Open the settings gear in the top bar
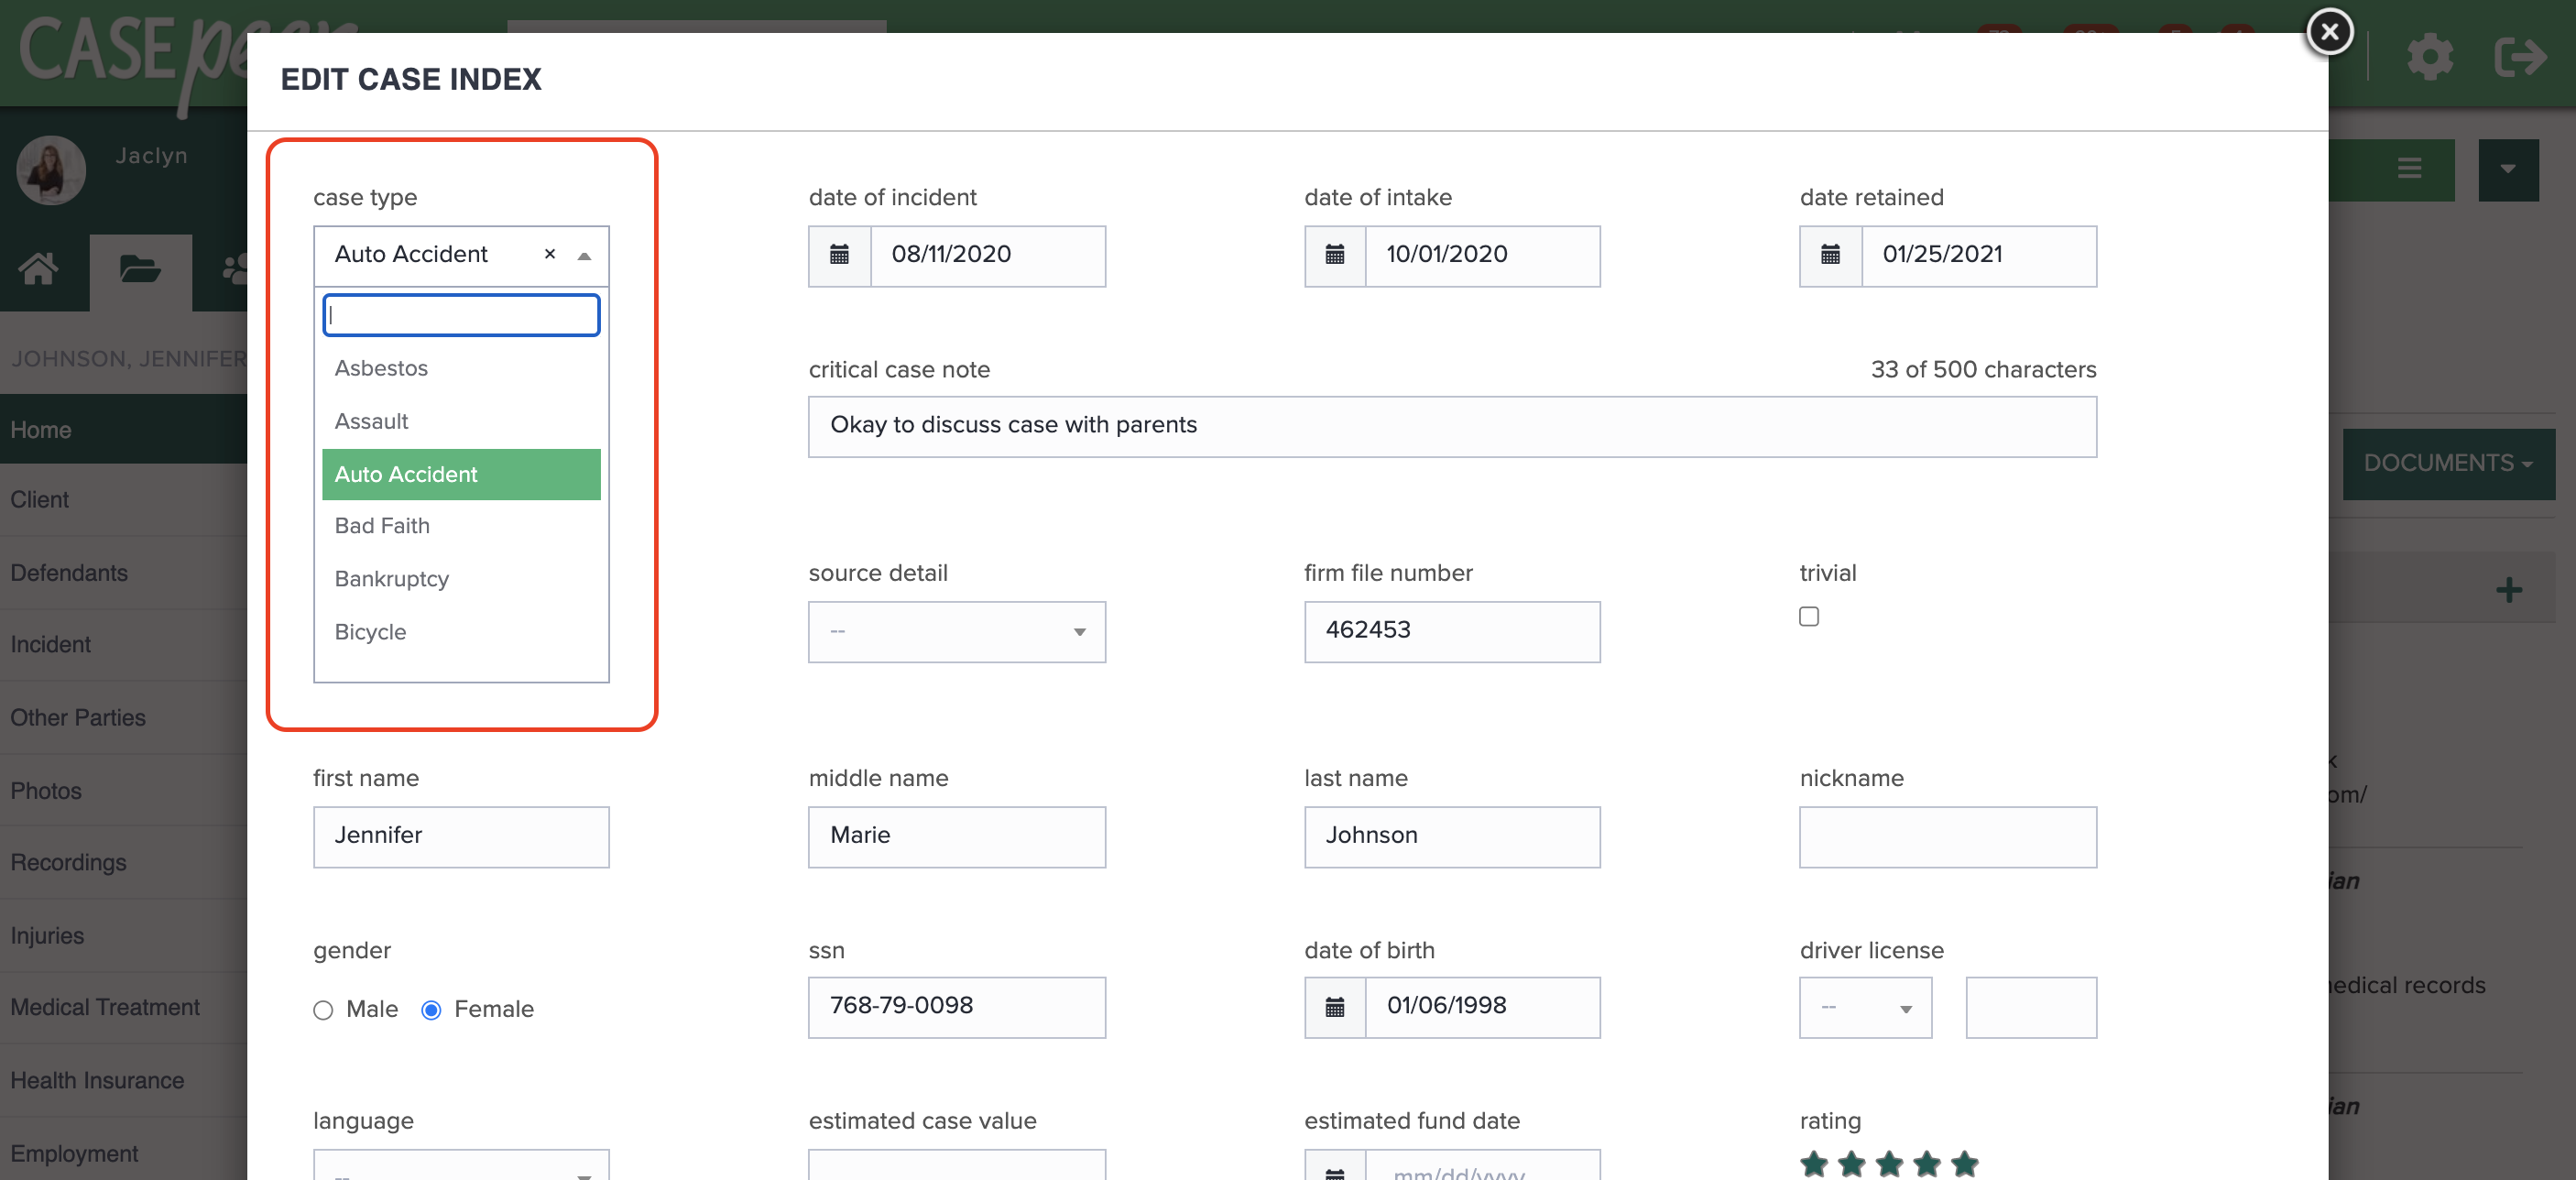This screenshot has height=1180, width=2576. point(2431,57)
